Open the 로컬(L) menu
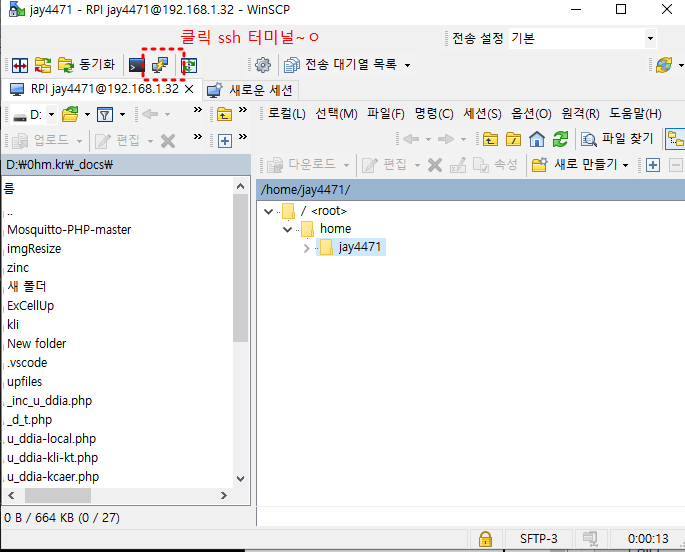Image resolution: width=685 pixels, height=552 pixels. pyautogui.click(x=287, y=114)
